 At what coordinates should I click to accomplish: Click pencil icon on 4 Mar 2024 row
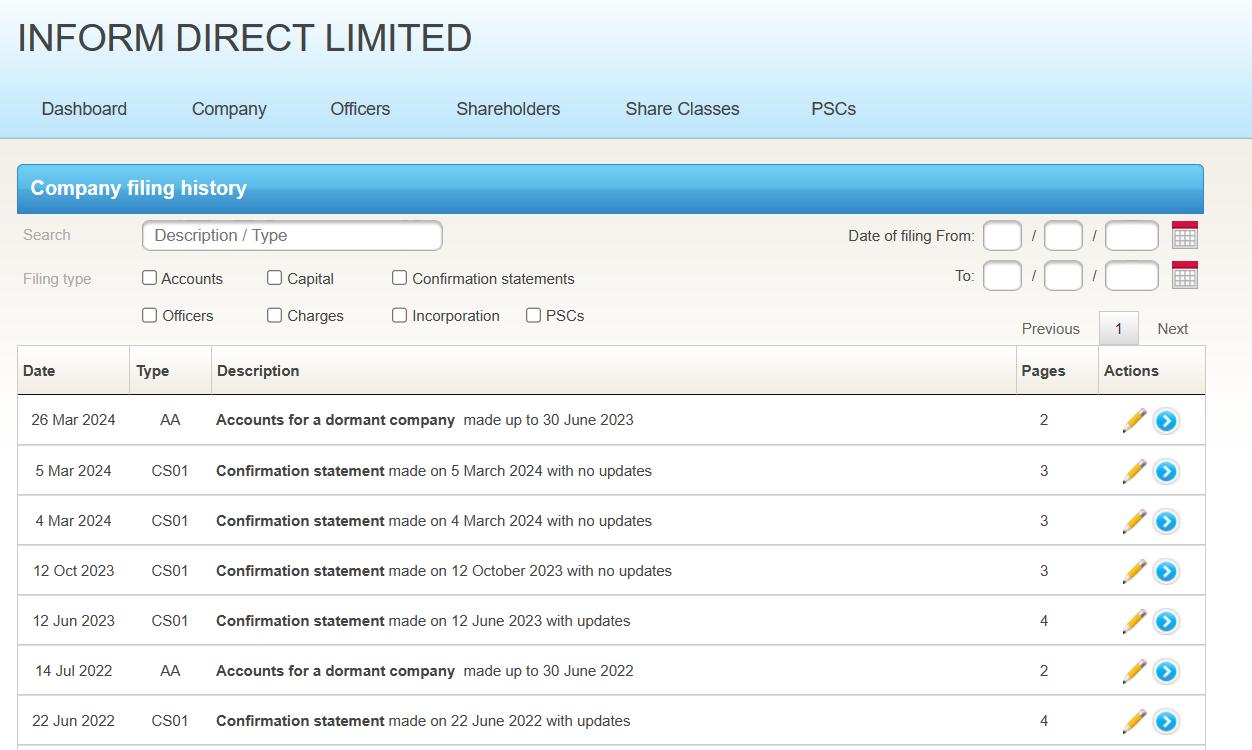pos(1134,520)
